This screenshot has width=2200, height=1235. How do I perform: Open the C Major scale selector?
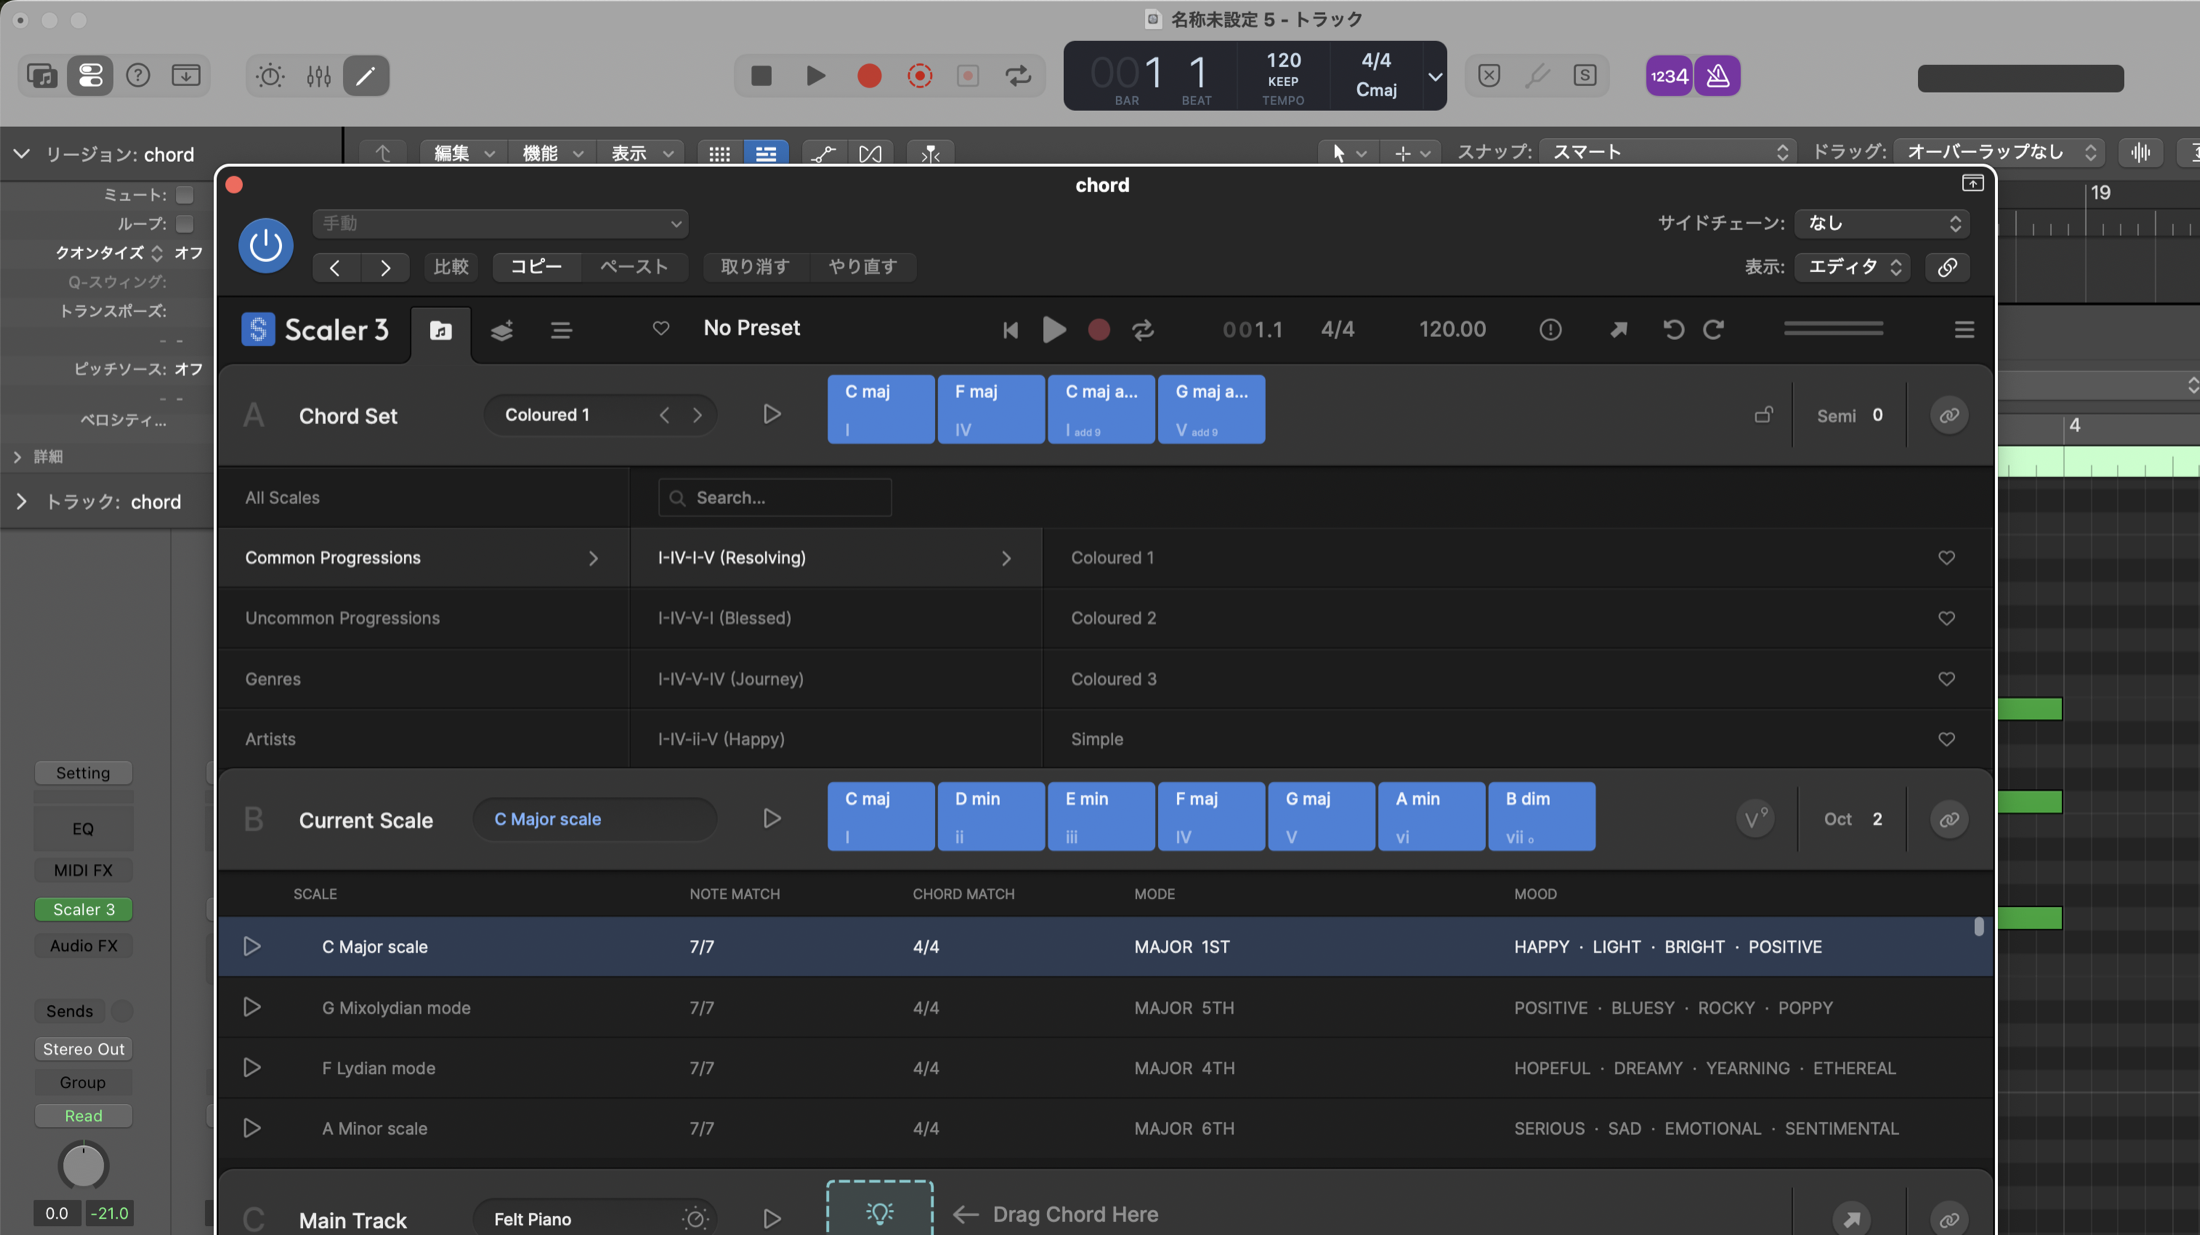[595, 820]
